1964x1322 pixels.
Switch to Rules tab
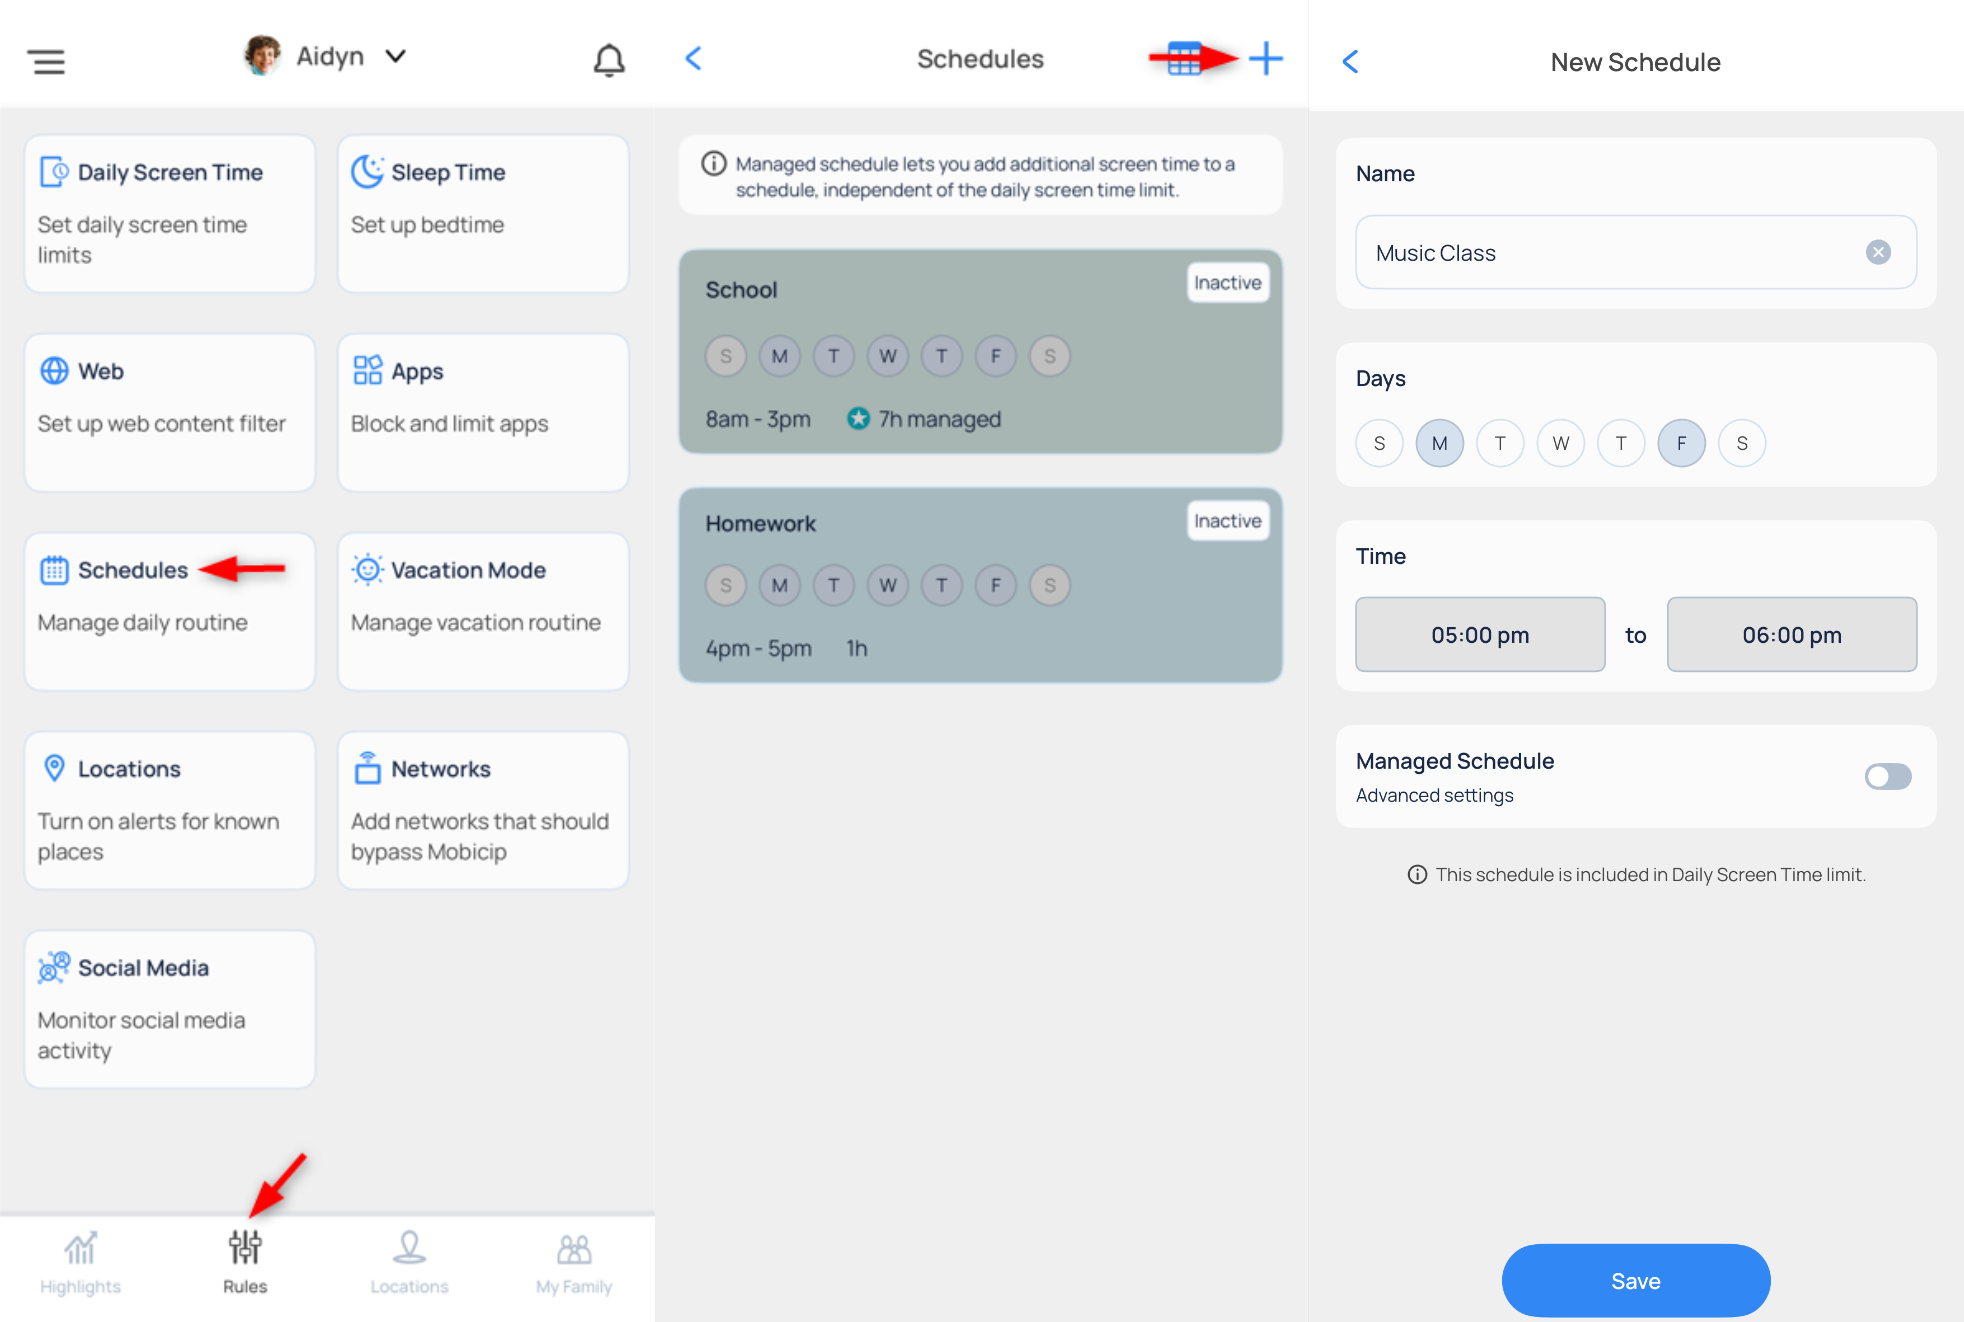click(245, 1263)
